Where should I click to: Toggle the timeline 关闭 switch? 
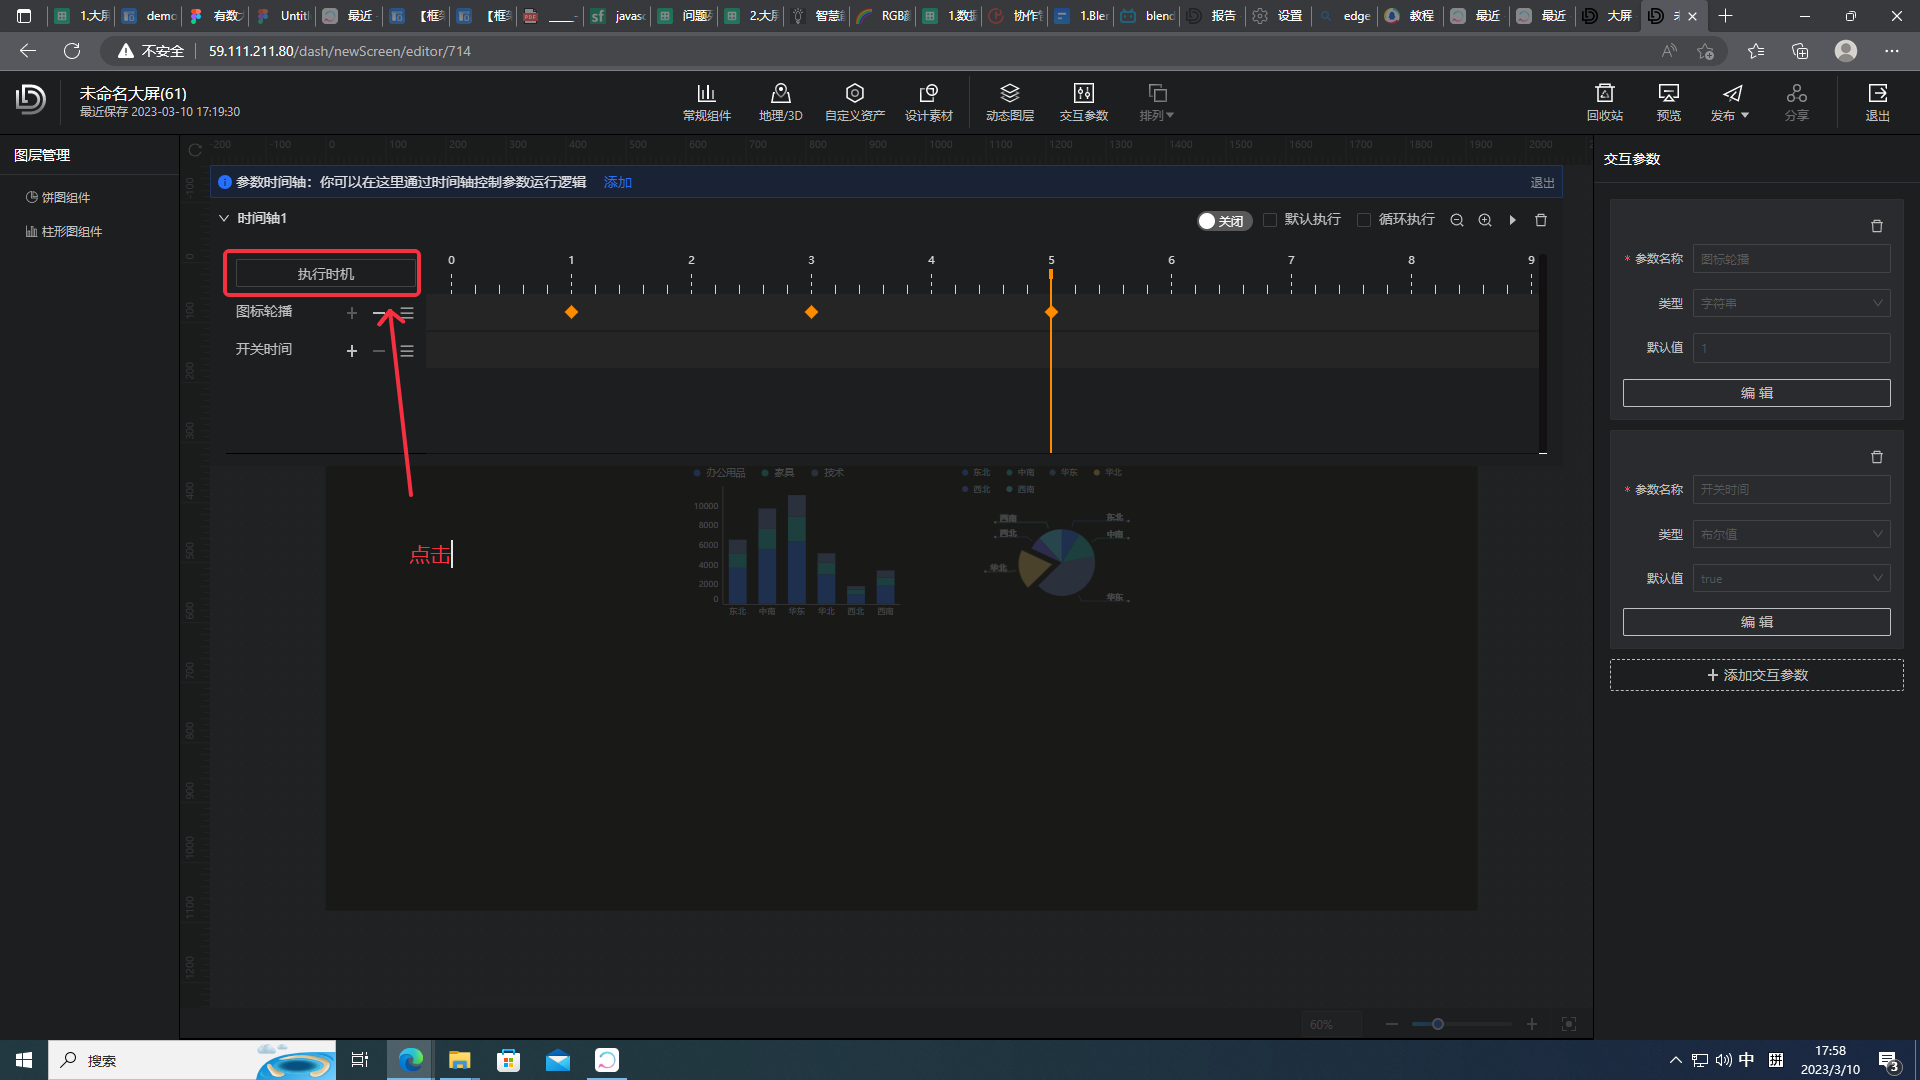click(x=1224, y=221)
